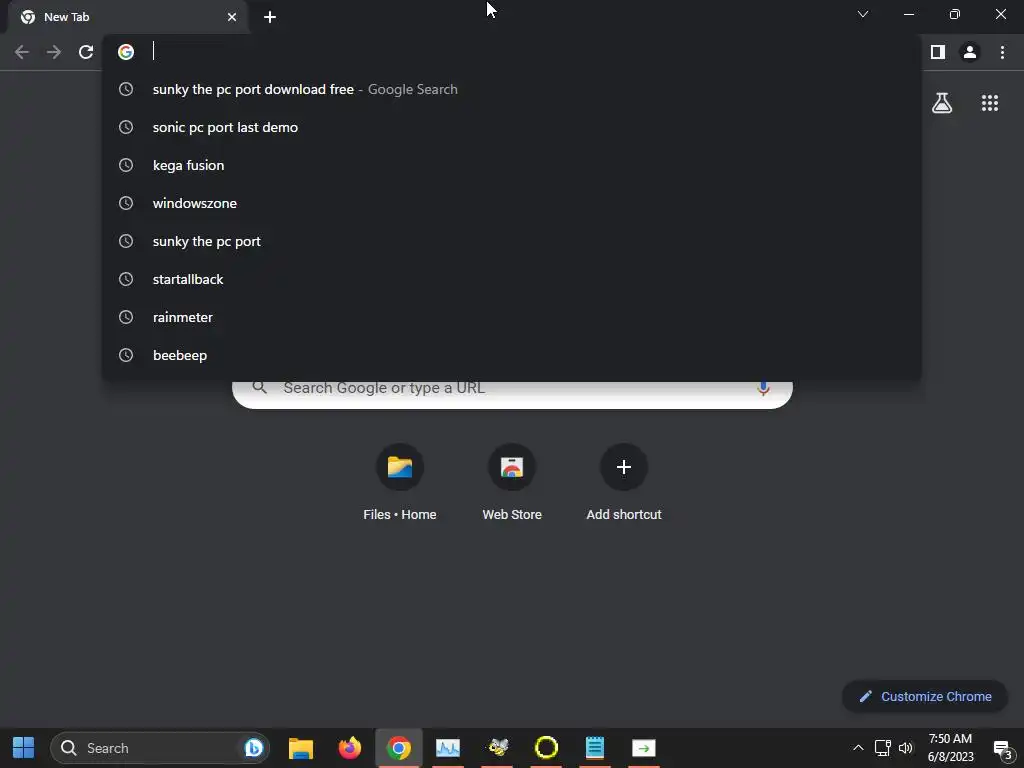1024x768 pixels.
Task: Open the tab search chevron
Action: [x=863, y=14]
